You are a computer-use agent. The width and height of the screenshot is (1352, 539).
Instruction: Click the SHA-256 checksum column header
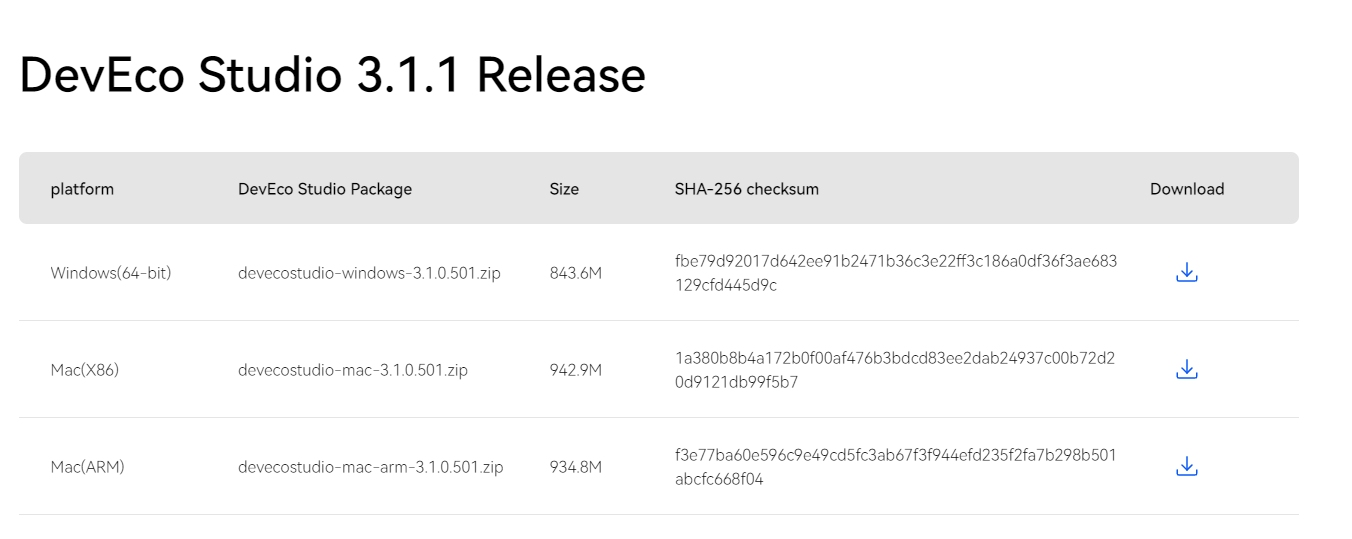[x=746, y=189]
